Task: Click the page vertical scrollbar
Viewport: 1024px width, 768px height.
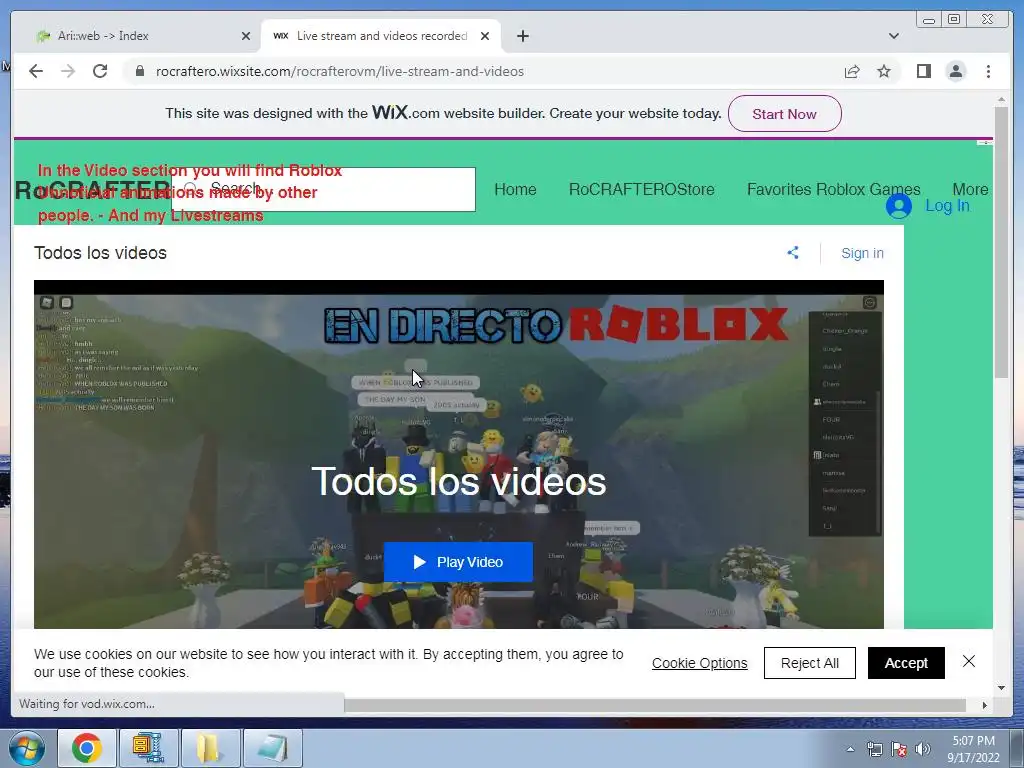Action: (x=1001, y=242)
